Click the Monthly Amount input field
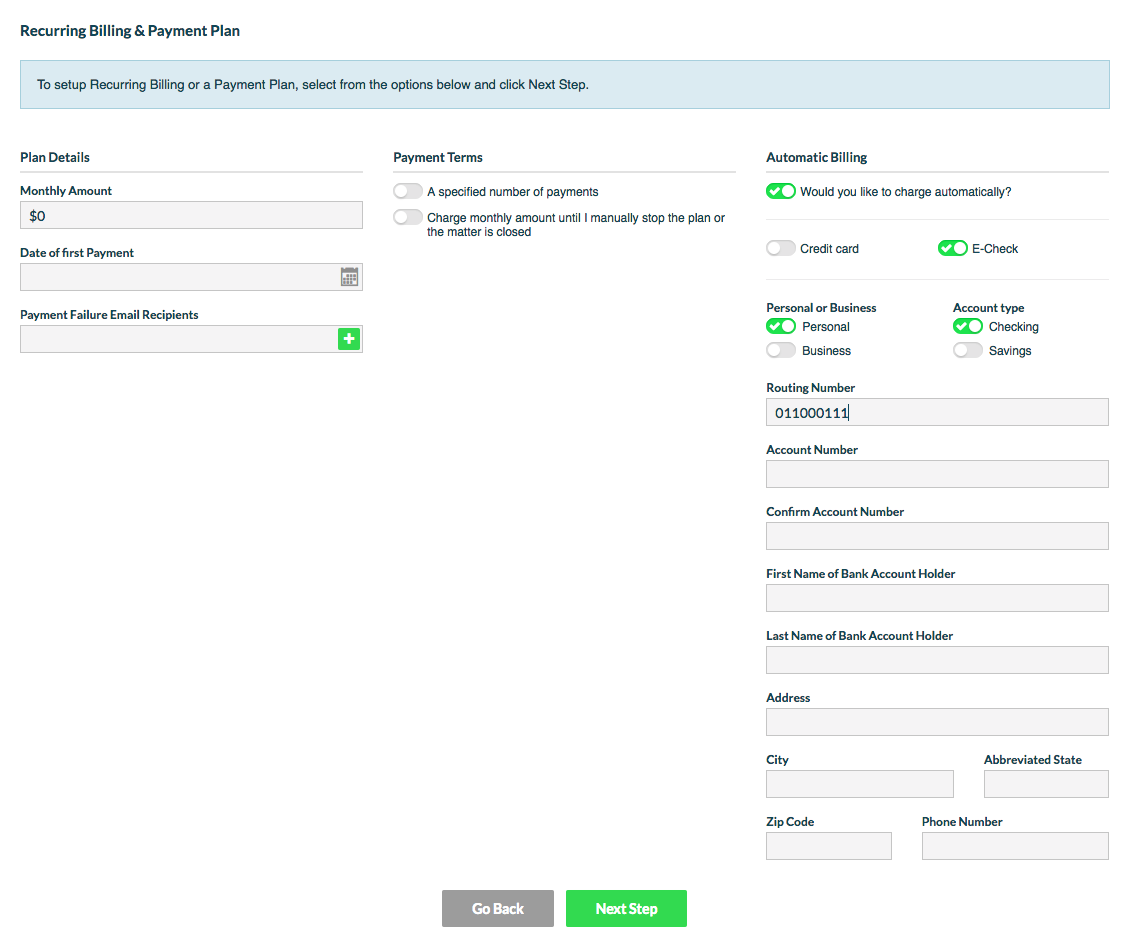The width and height of the screenshot is (1130, 943). point(190,215)
